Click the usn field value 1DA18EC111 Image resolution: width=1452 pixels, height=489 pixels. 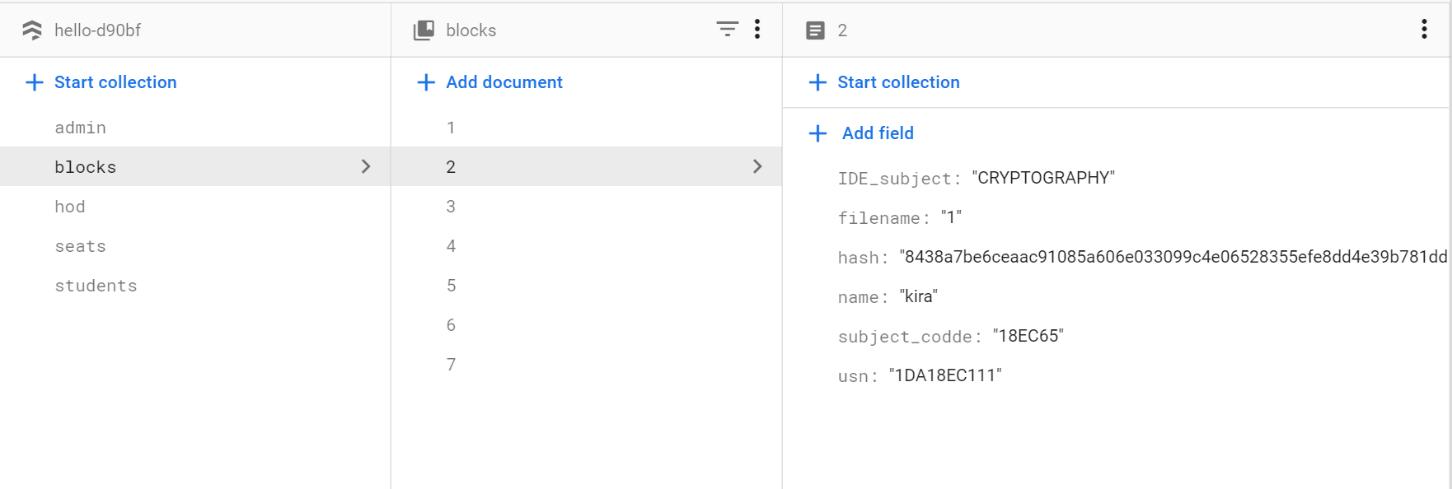pyautogui.click(x=945, y=376)
